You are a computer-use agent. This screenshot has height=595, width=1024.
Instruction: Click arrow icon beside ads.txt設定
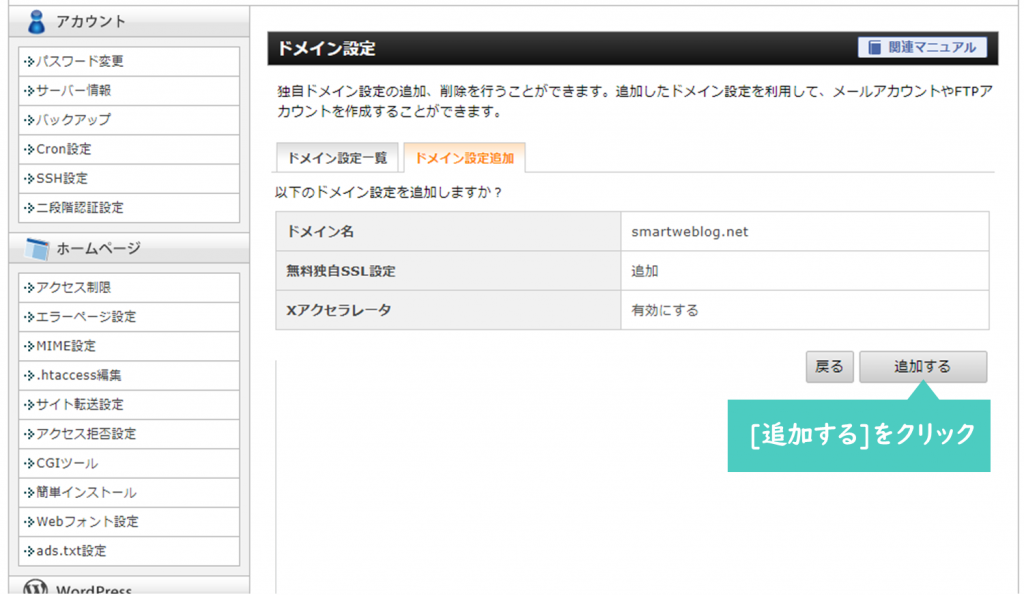[29, 551]
